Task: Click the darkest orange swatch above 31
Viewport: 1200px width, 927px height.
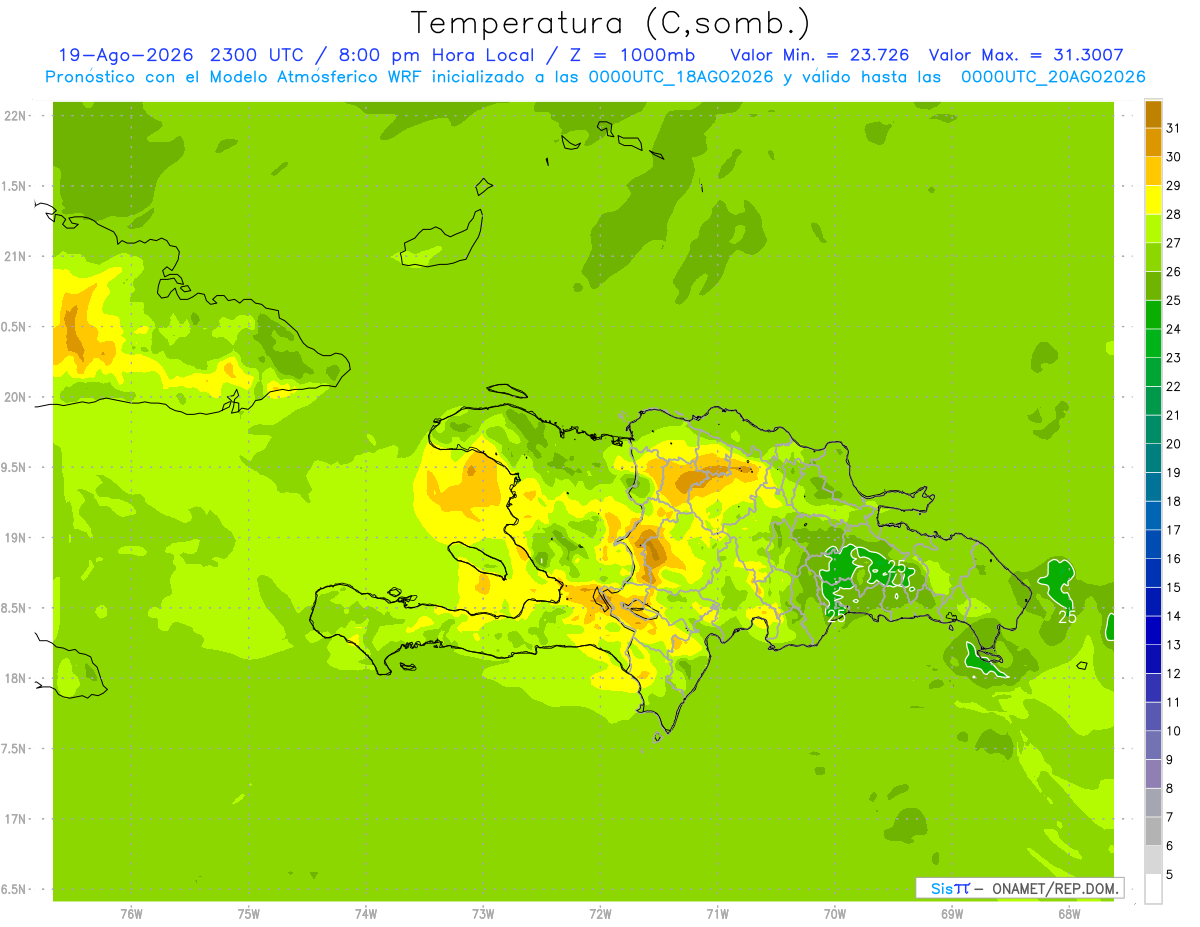Action: coord(1153,113)
